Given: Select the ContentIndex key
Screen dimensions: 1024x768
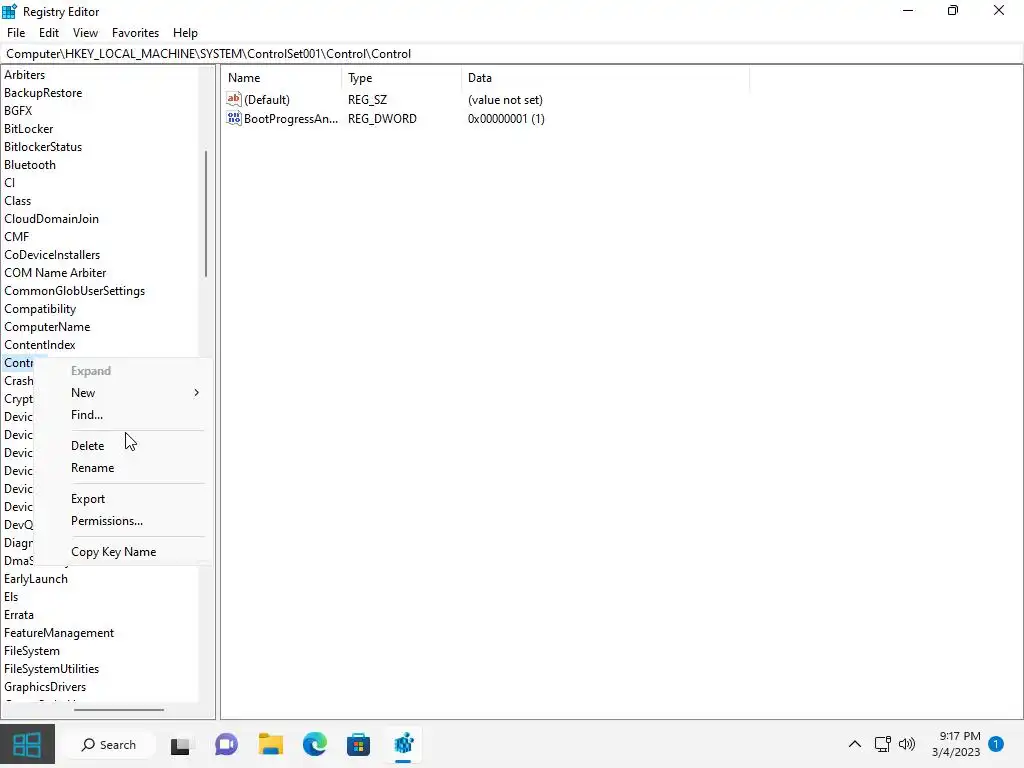Looking at the screenshot, I should point(40,344).
